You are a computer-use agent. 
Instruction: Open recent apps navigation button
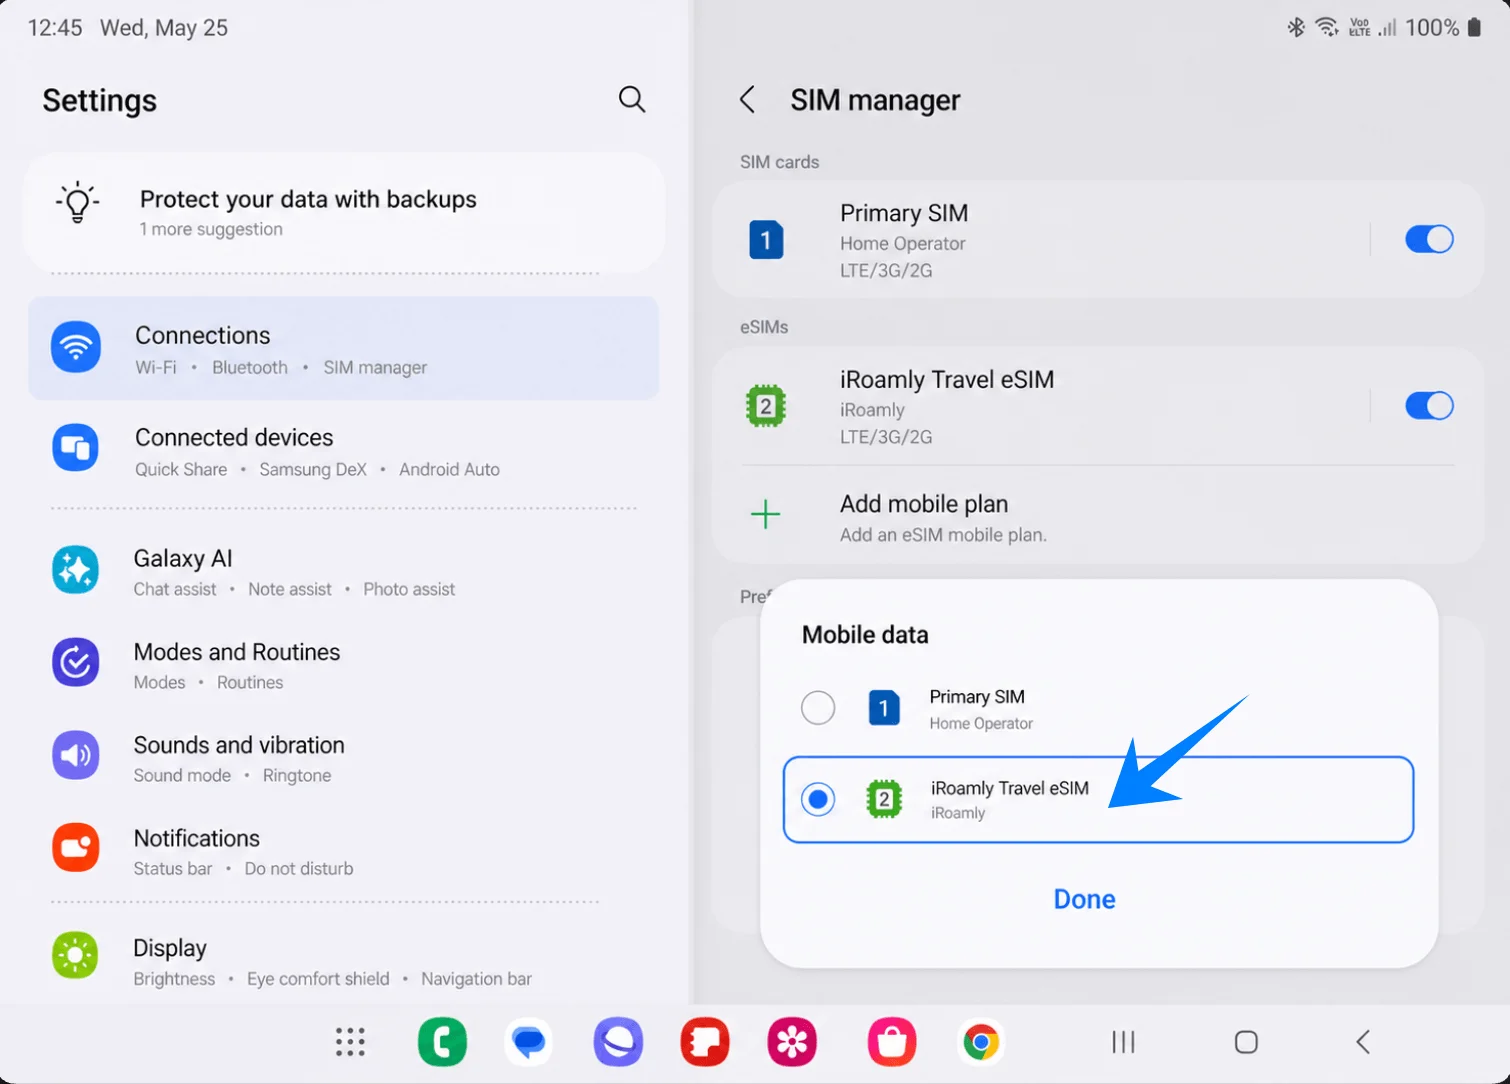pyautogui.click(x=1124, y=1042)
